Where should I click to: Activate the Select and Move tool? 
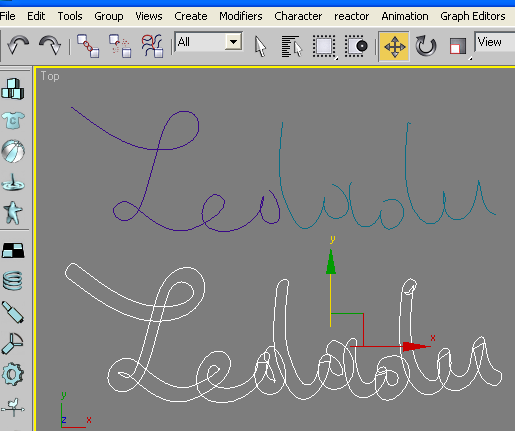click(394, 46)
